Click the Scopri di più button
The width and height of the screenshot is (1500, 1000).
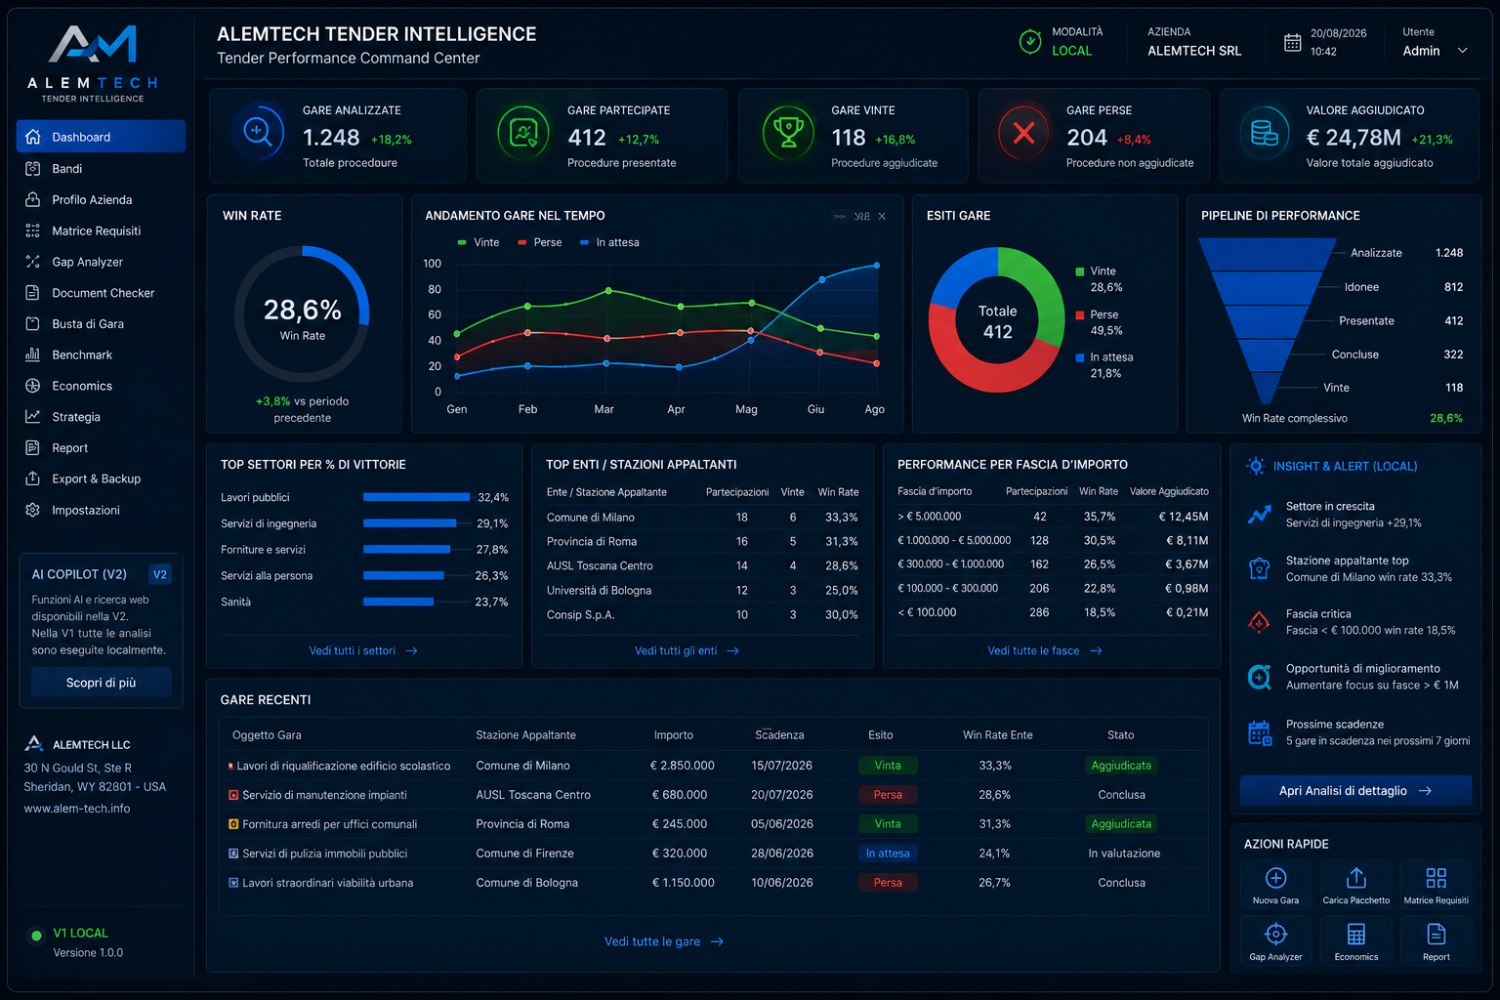point(101,682)
